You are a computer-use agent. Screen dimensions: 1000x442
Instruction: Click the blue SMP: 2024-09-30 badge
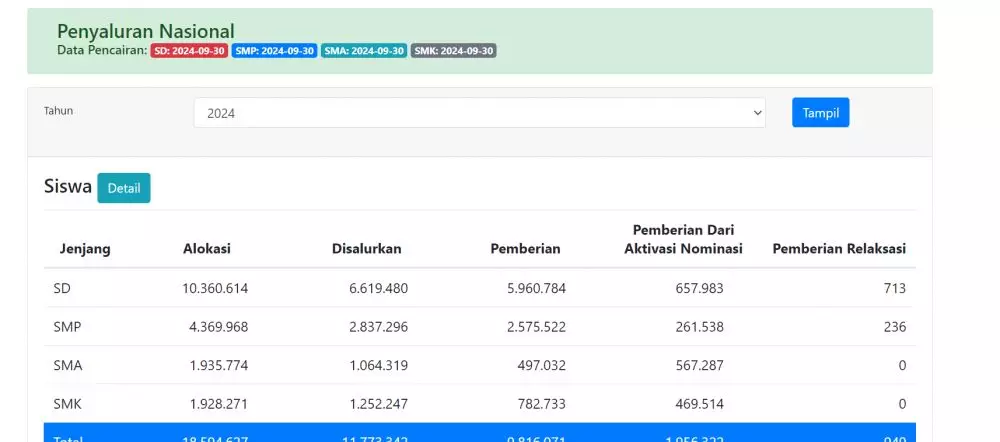275,51
